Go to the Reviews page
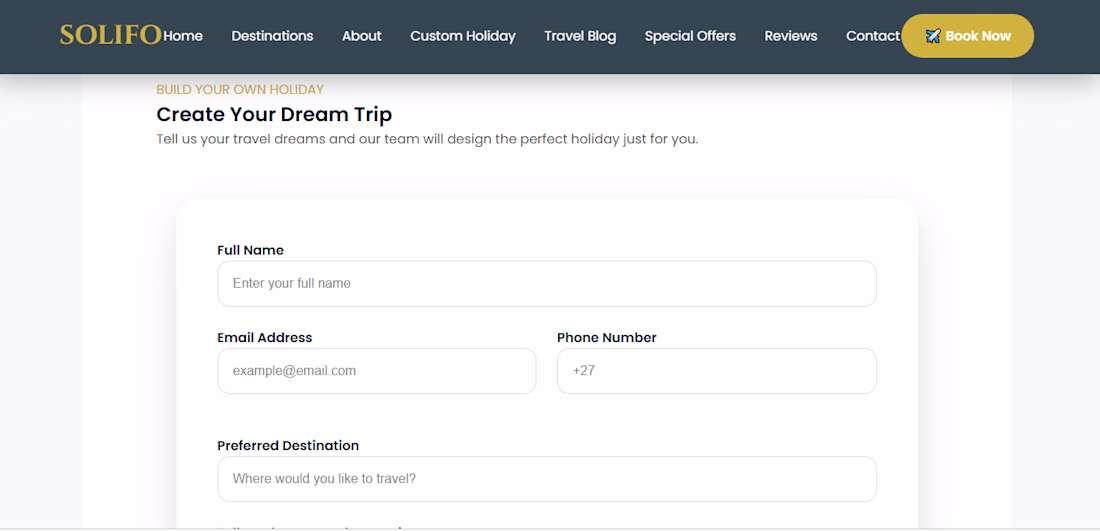Viewport: 1100px width, 531px height. 791,36
